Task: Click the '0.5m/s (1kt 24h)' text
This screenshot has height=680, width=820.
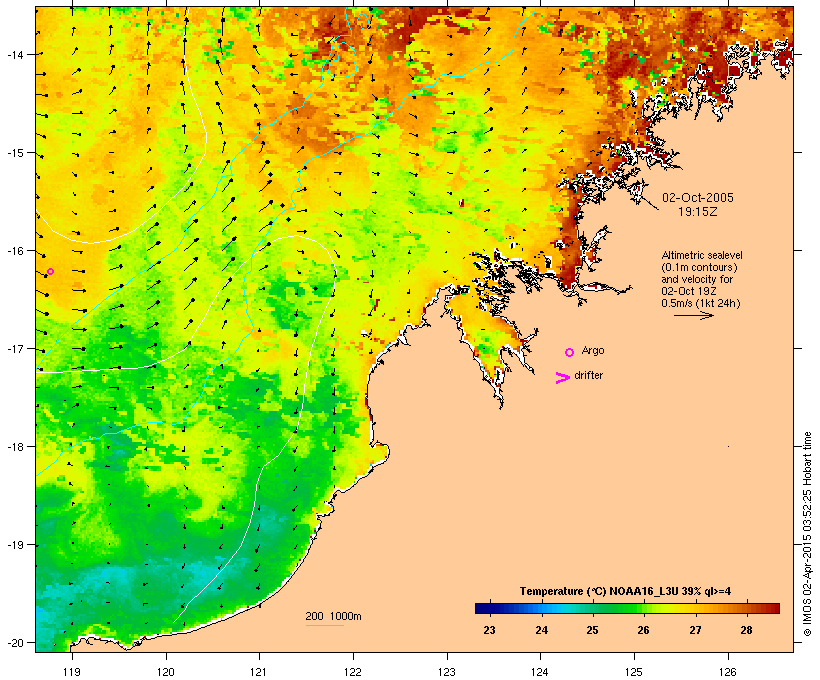Action: point(701,303)
